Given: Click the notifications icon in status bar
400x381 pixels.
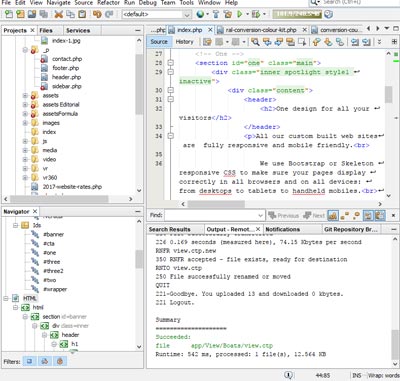Looking at the screenshot, I should [289, 375].
